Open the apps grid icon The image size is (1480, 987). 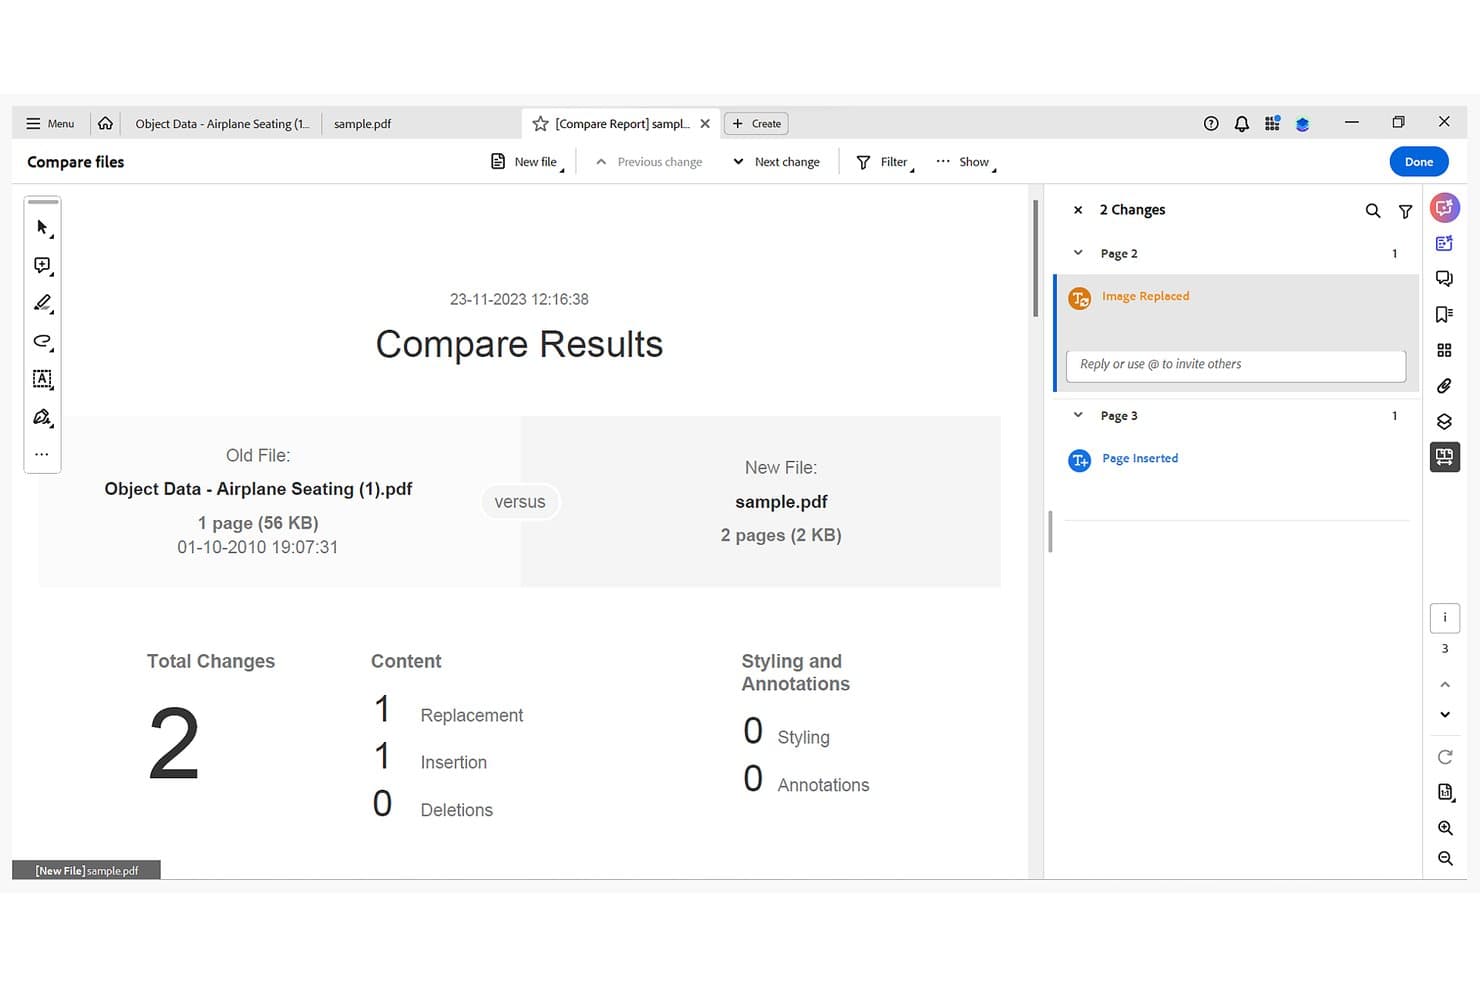pos(1272,124)
